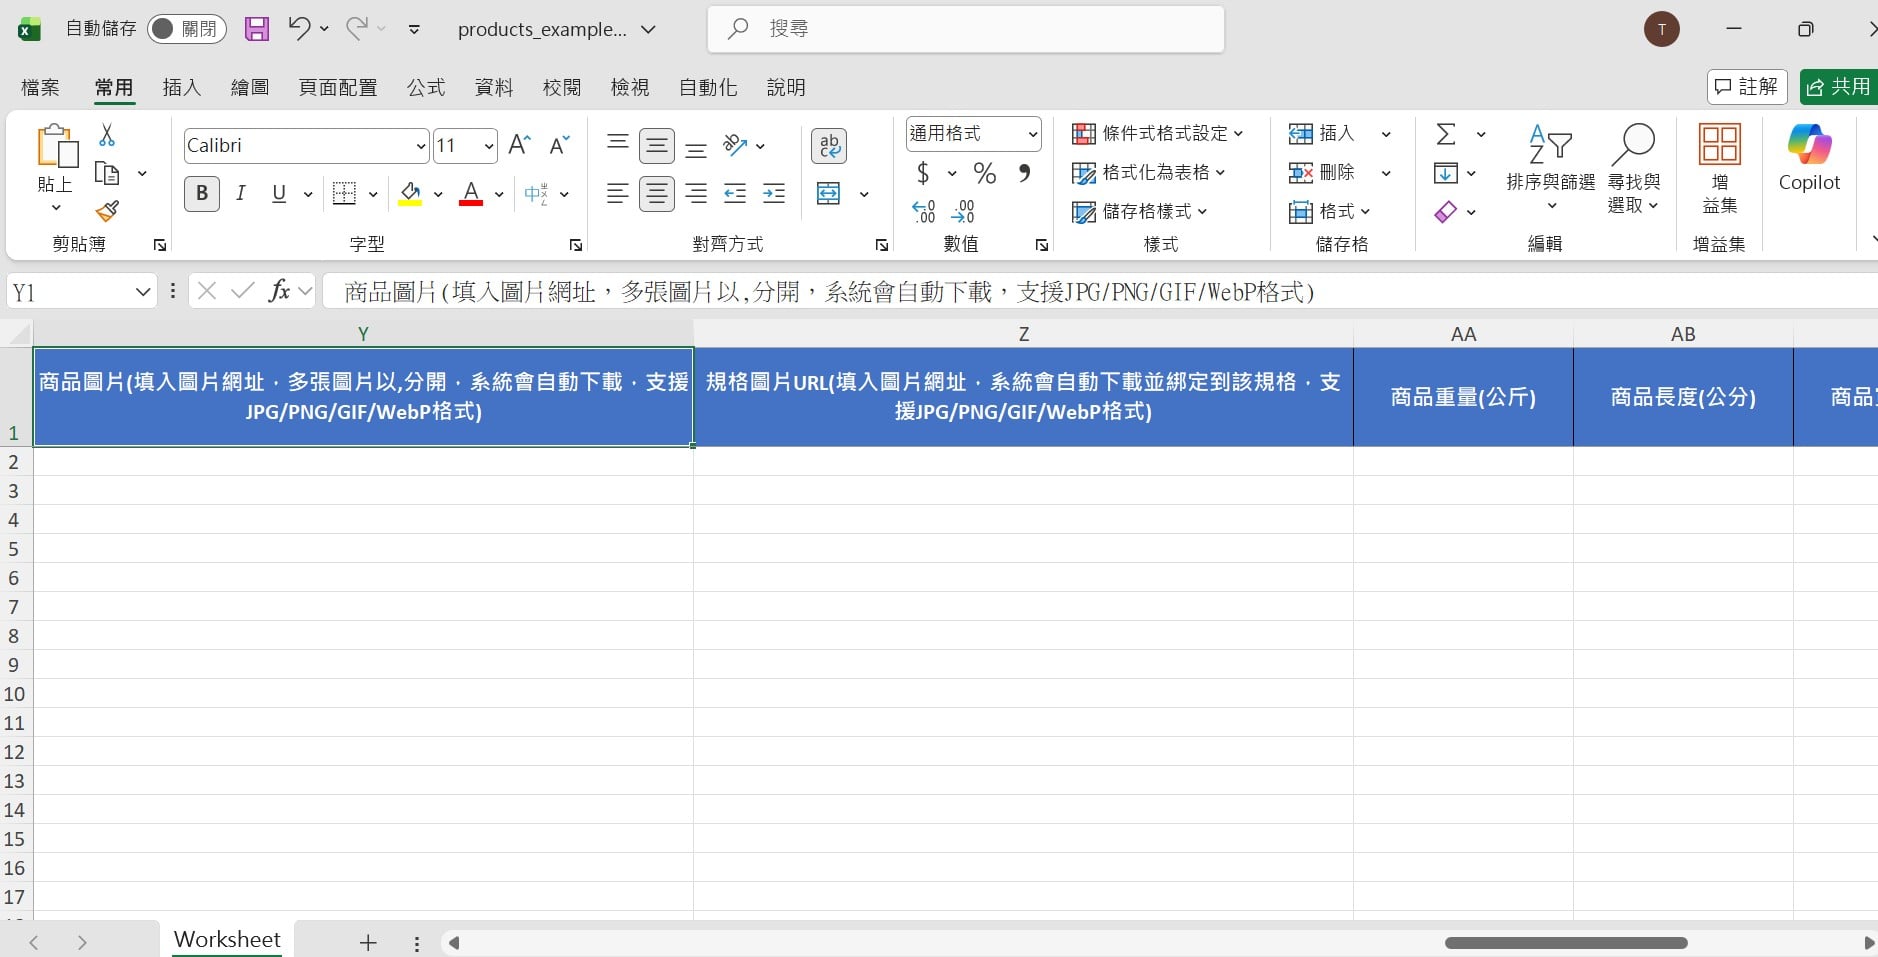1878x957 pixels.
Task: Open the Calibri font name dropdown
Action: click(x=420, y=146)
